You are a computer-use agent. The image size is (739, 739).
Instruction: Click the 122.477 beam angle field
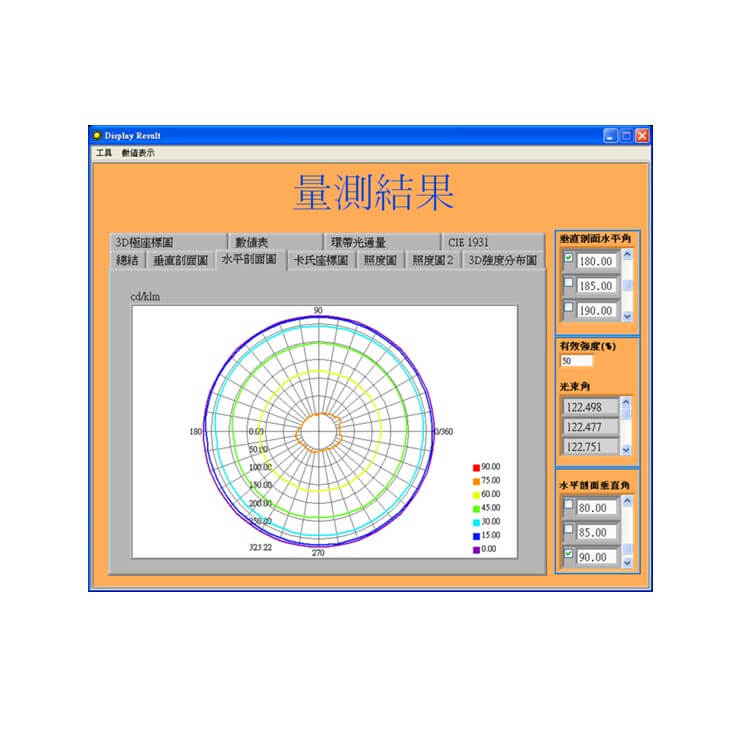tap(591, 427)
